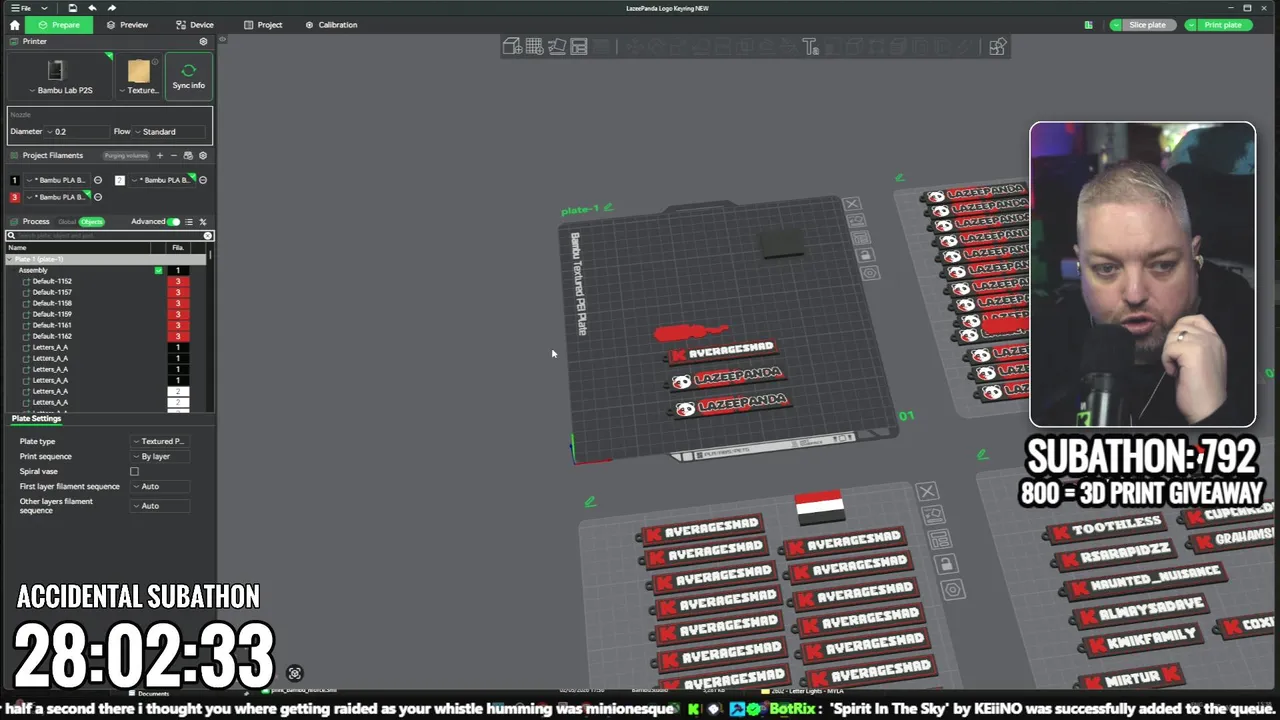Open the Textured plate type selector
The image size is (1280, 720).
pyautogui.click(x=139, y=76)
